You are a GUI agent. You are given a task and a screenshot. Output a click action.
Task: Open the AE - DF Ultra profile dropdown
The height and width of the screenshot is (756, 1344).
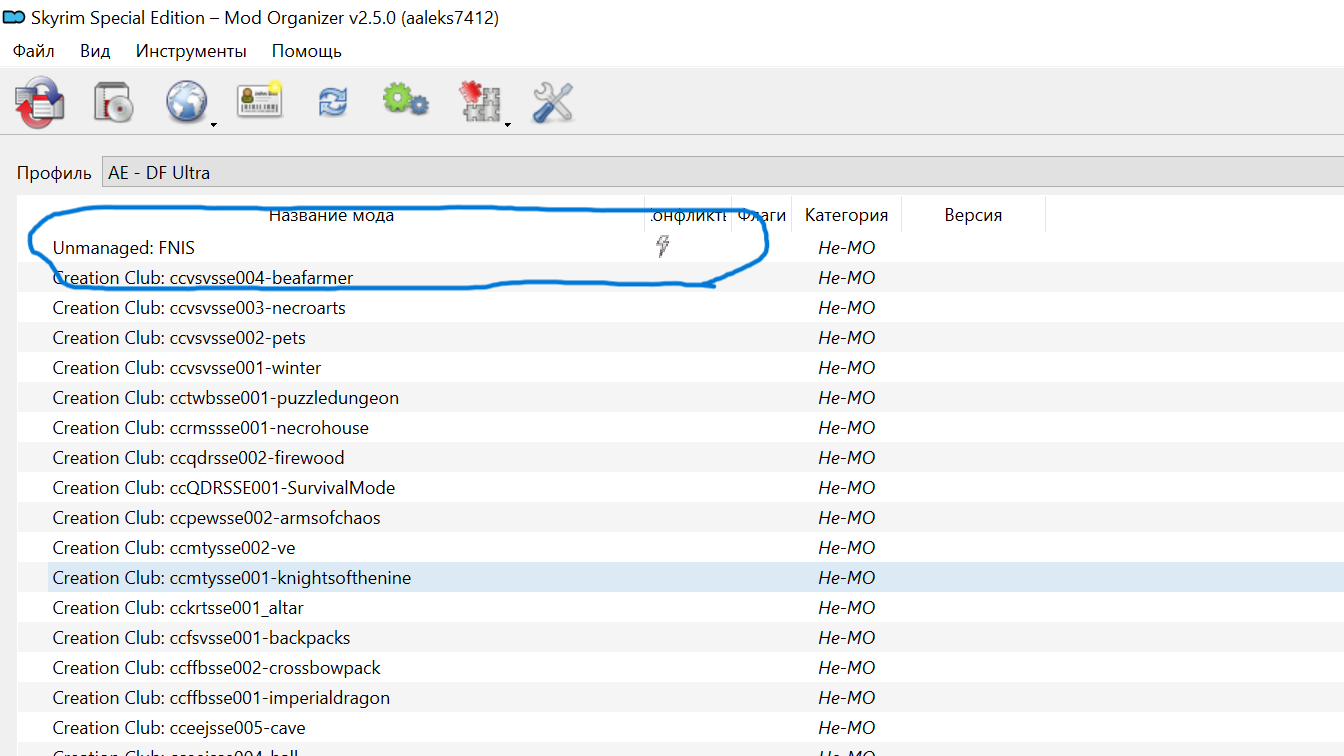720,172
